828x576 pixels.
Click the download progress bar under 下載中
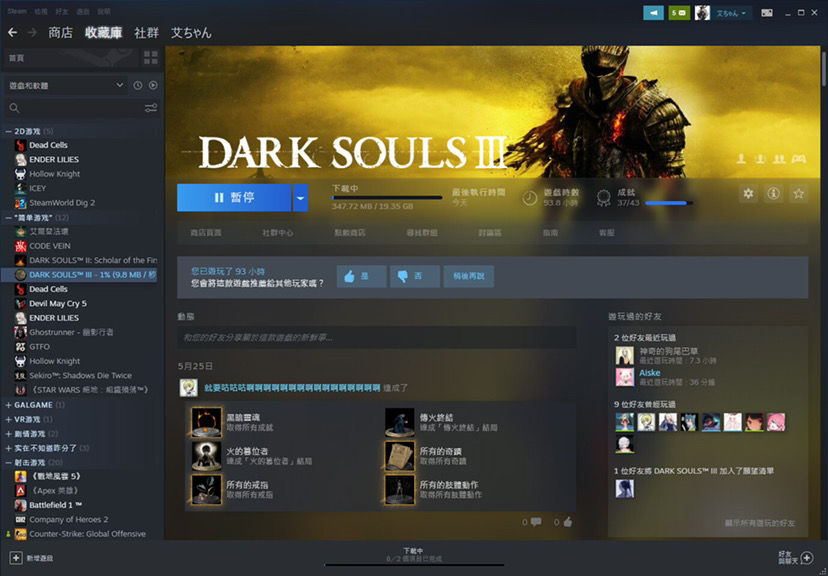click(387, 197)
